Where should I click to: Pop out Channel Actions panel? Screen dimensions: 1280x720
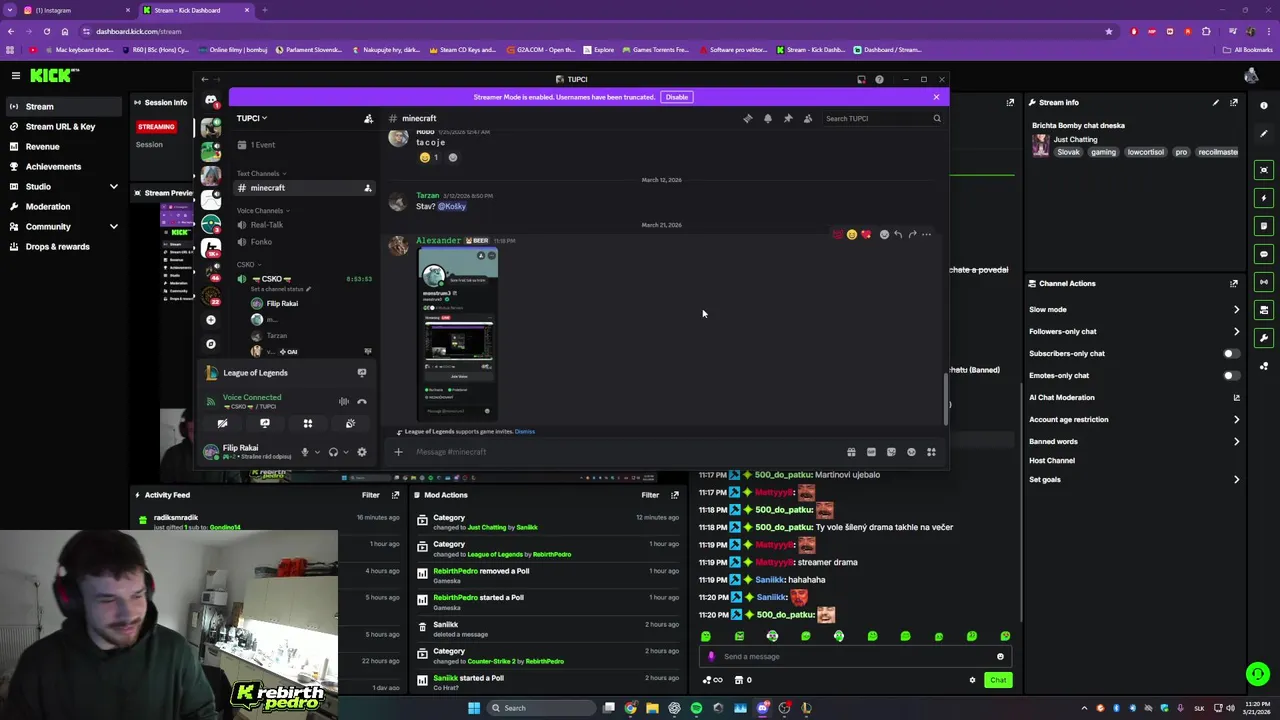[1234, 283]
